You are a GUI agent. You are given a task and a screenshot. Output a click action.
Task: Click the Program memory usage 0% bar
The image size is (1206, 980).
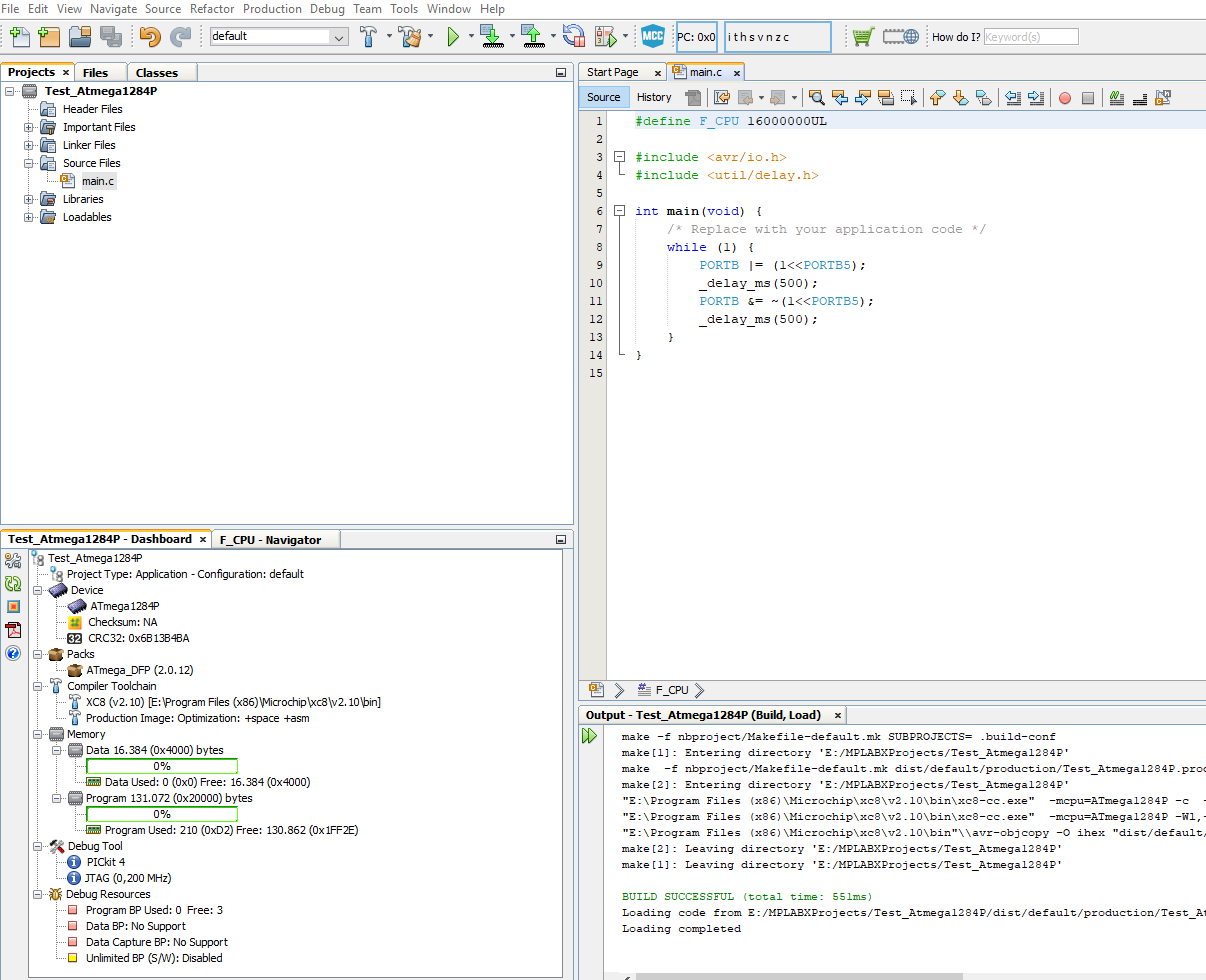162,814
